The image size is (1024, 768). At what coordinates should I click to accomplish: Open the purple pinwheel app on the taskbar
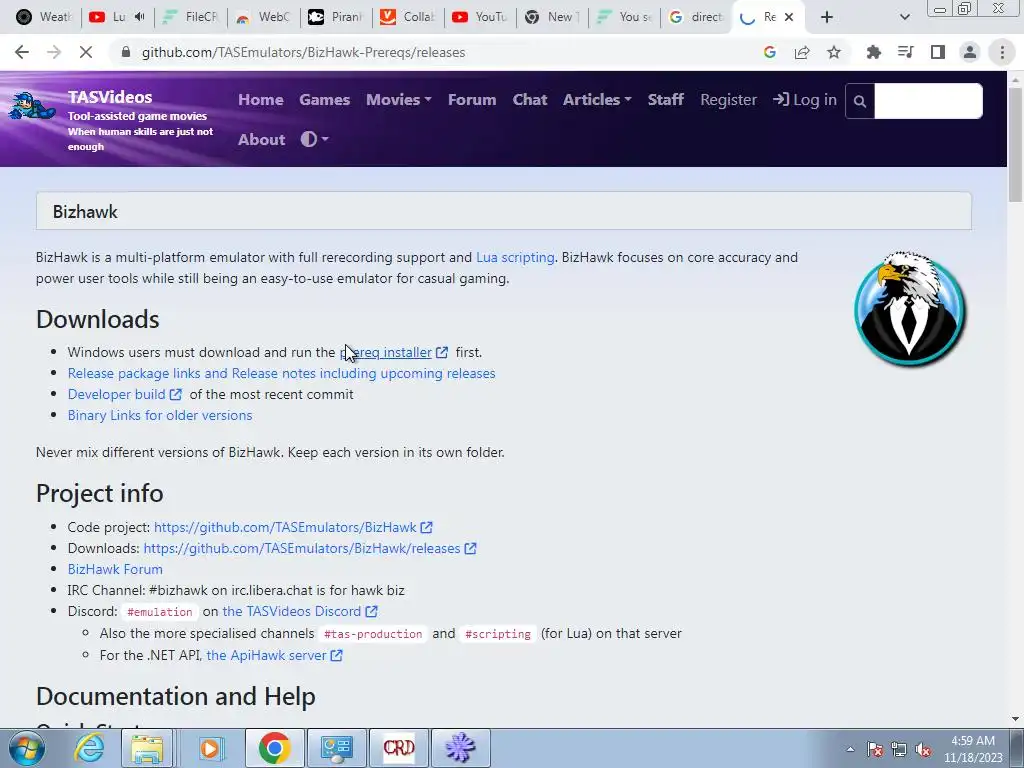tap(460, 748)
